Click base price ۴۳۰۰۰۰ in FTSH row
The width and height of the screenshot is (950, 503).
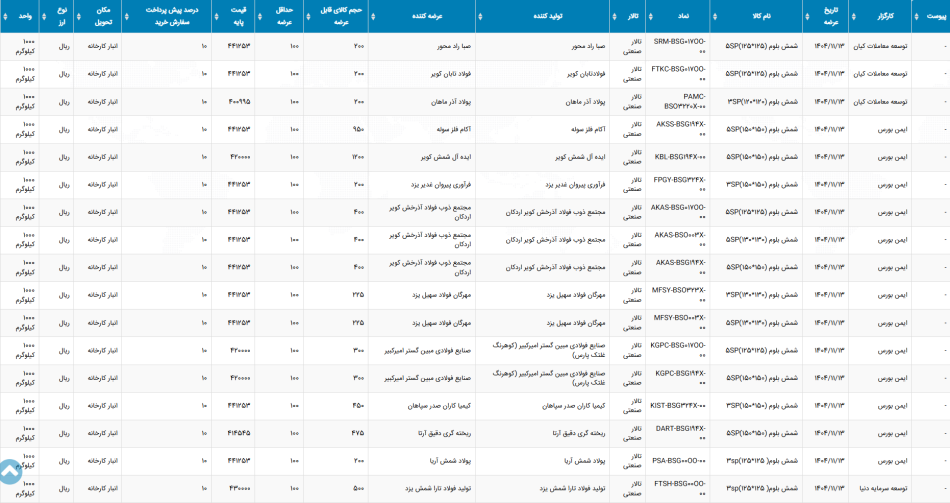pyautogui.click(x=240, y=488)
